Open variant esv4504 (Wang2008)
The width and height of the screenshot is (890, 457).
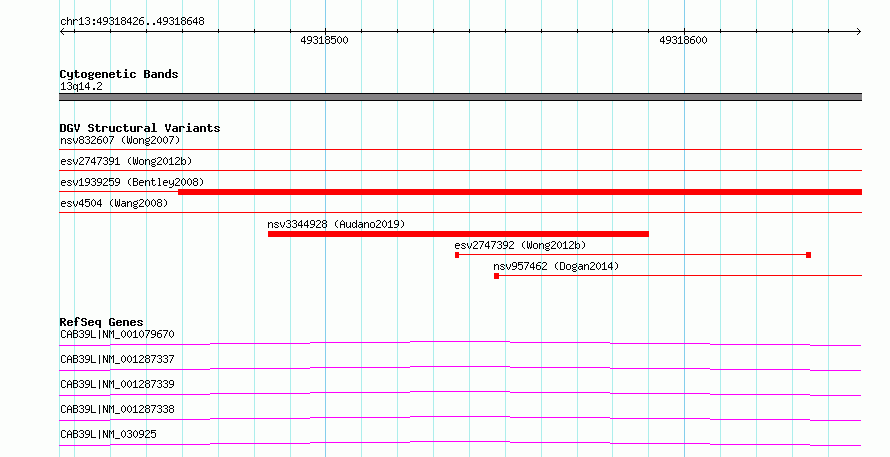[x=114, y=203]
